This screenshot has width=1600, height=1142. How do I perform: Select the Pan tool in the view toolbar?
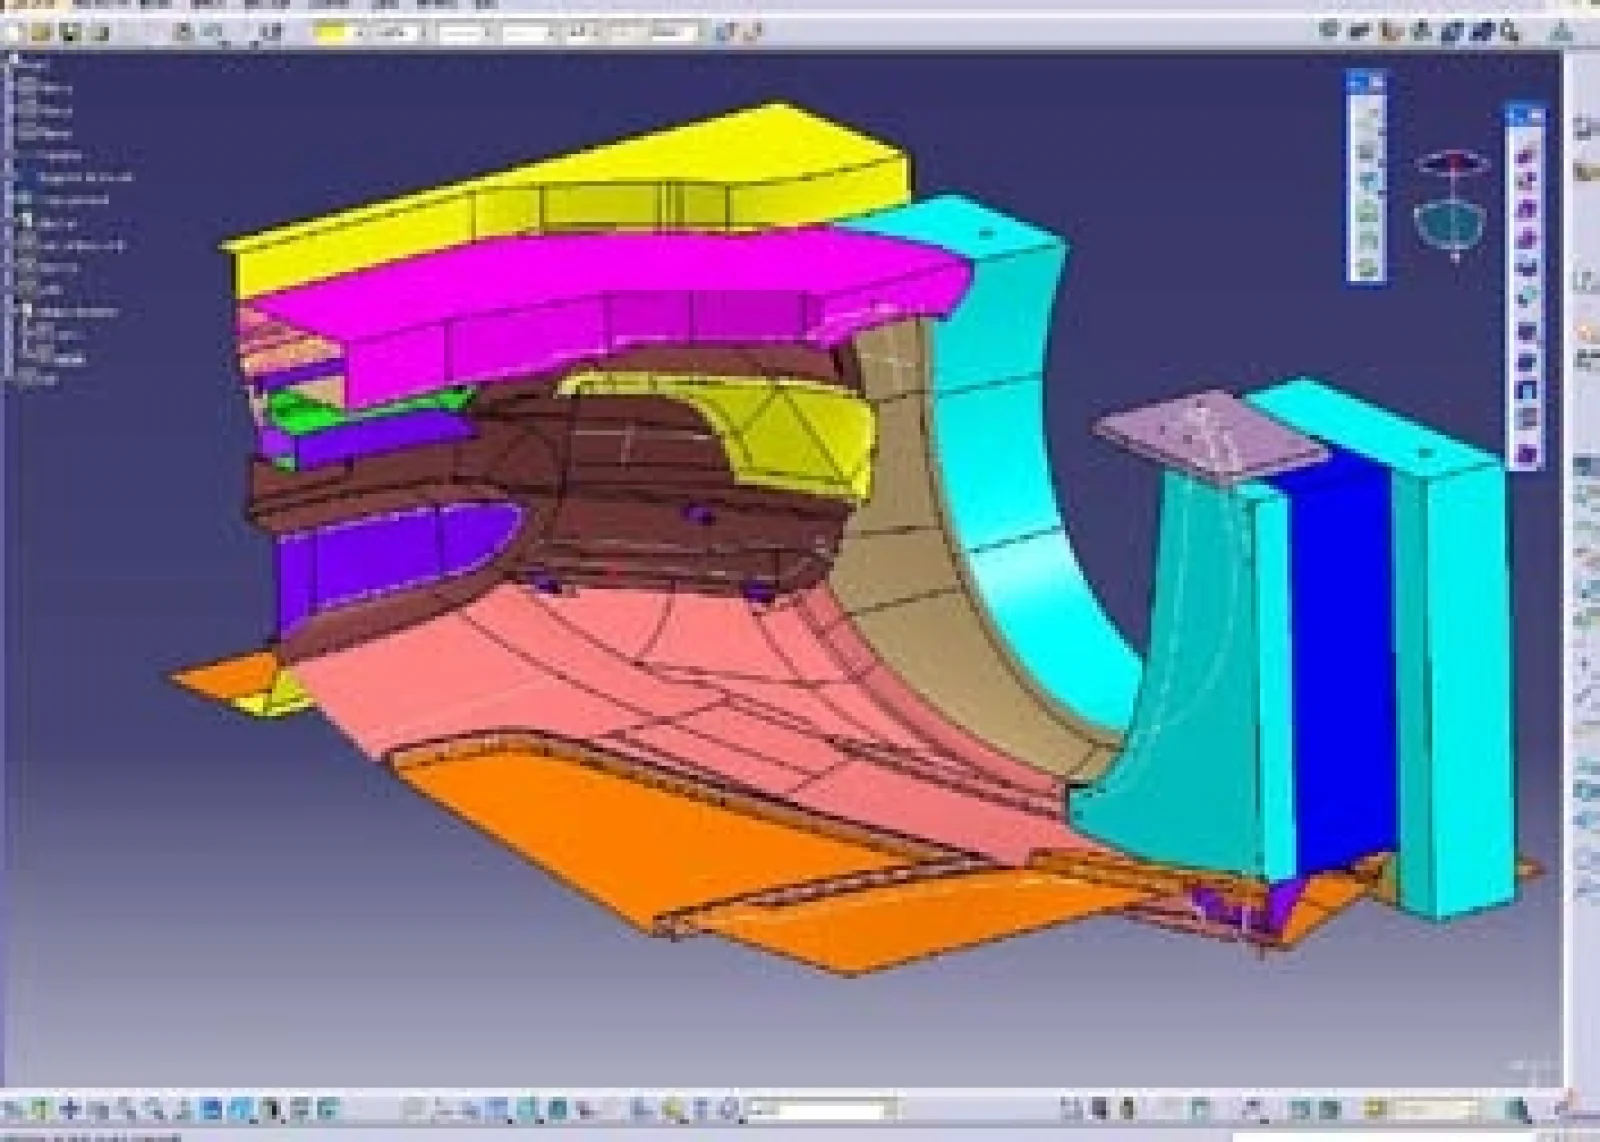coord(70,1108)
